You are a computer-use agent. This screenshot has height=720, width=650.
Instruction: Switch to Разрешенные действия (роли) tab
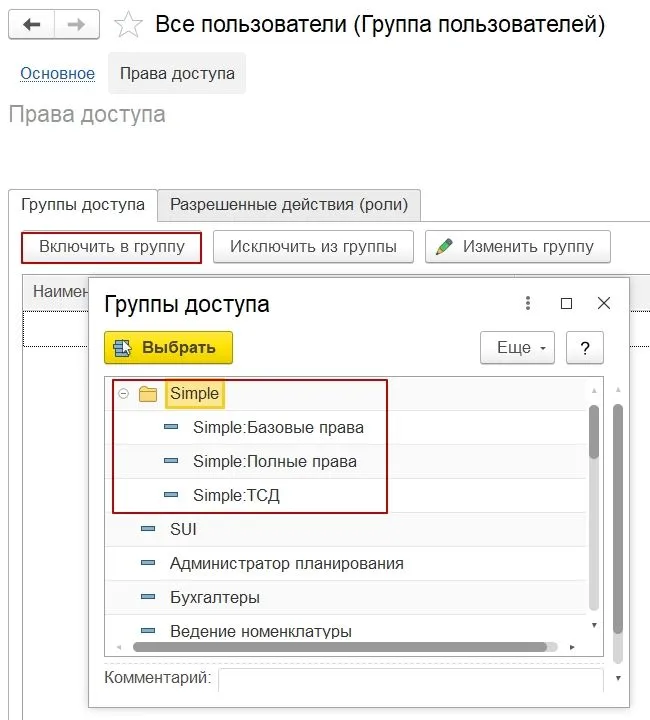point(288,205)
